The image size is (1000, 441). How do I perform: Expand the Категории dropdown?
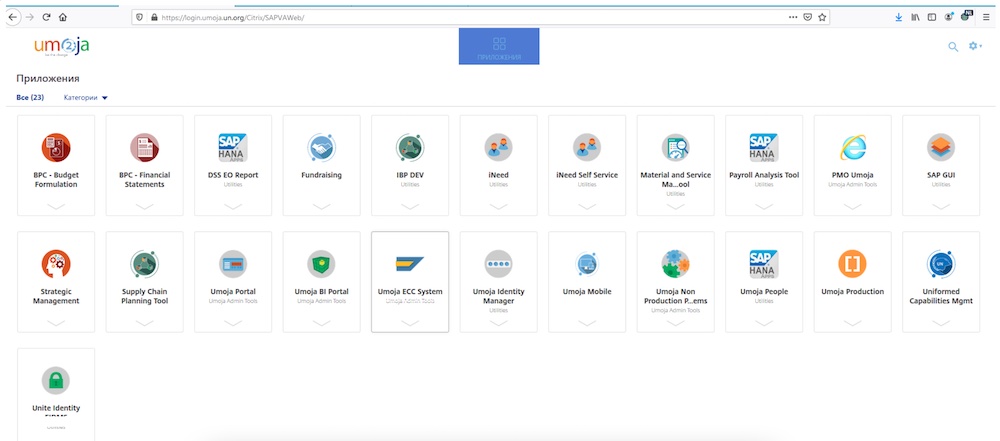pos(86,98)
